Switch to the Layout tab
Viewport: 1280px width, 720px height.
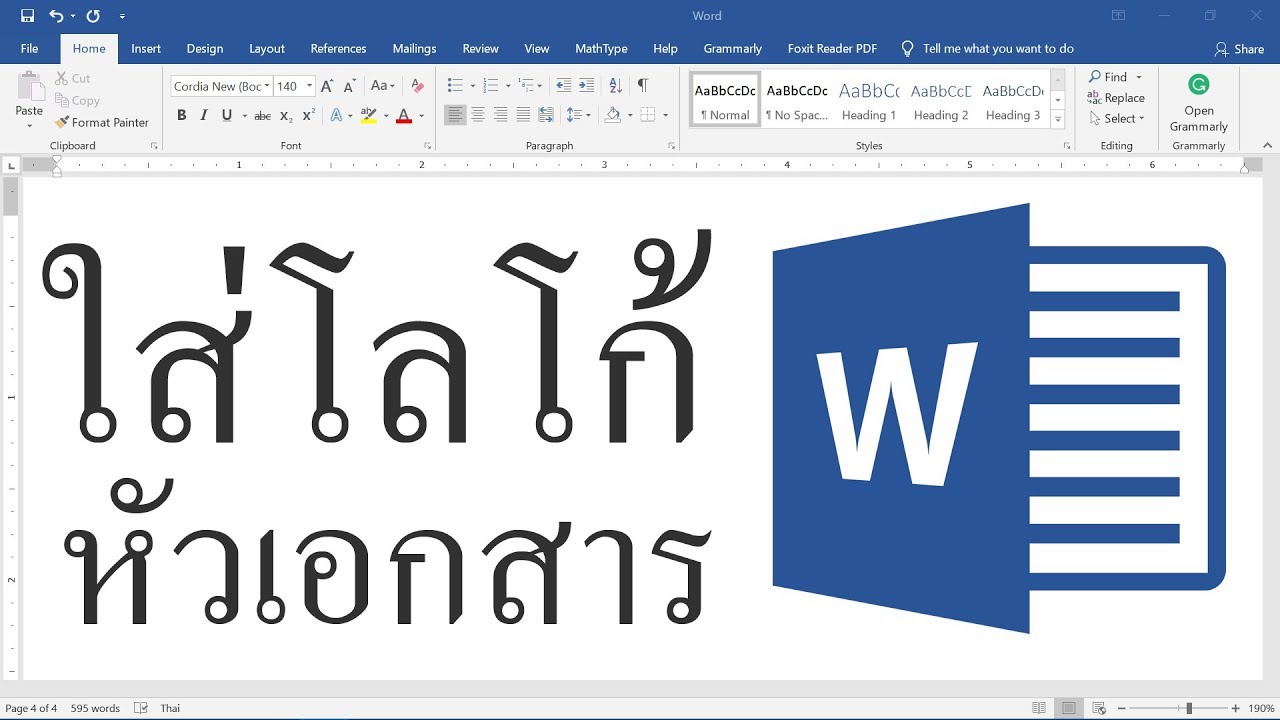pos(267,48)
